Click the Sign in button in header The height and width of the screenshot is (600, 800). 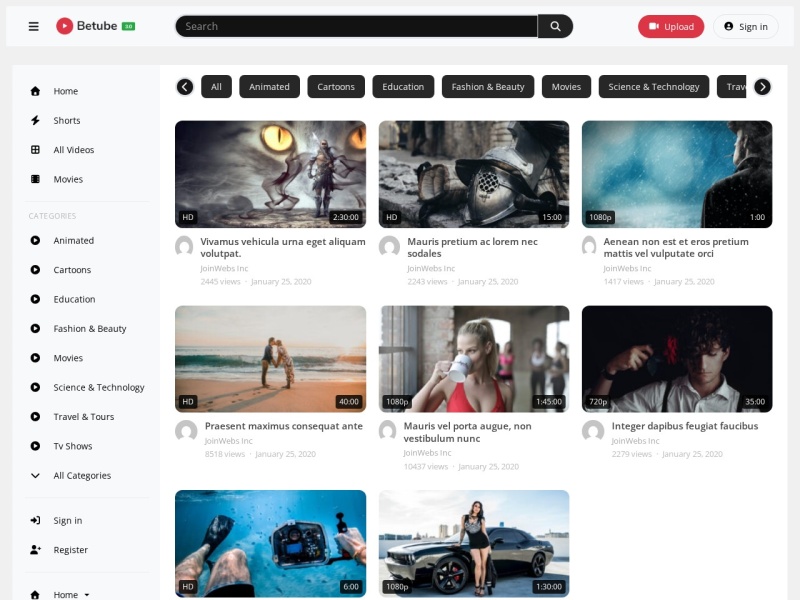[745, 27]
